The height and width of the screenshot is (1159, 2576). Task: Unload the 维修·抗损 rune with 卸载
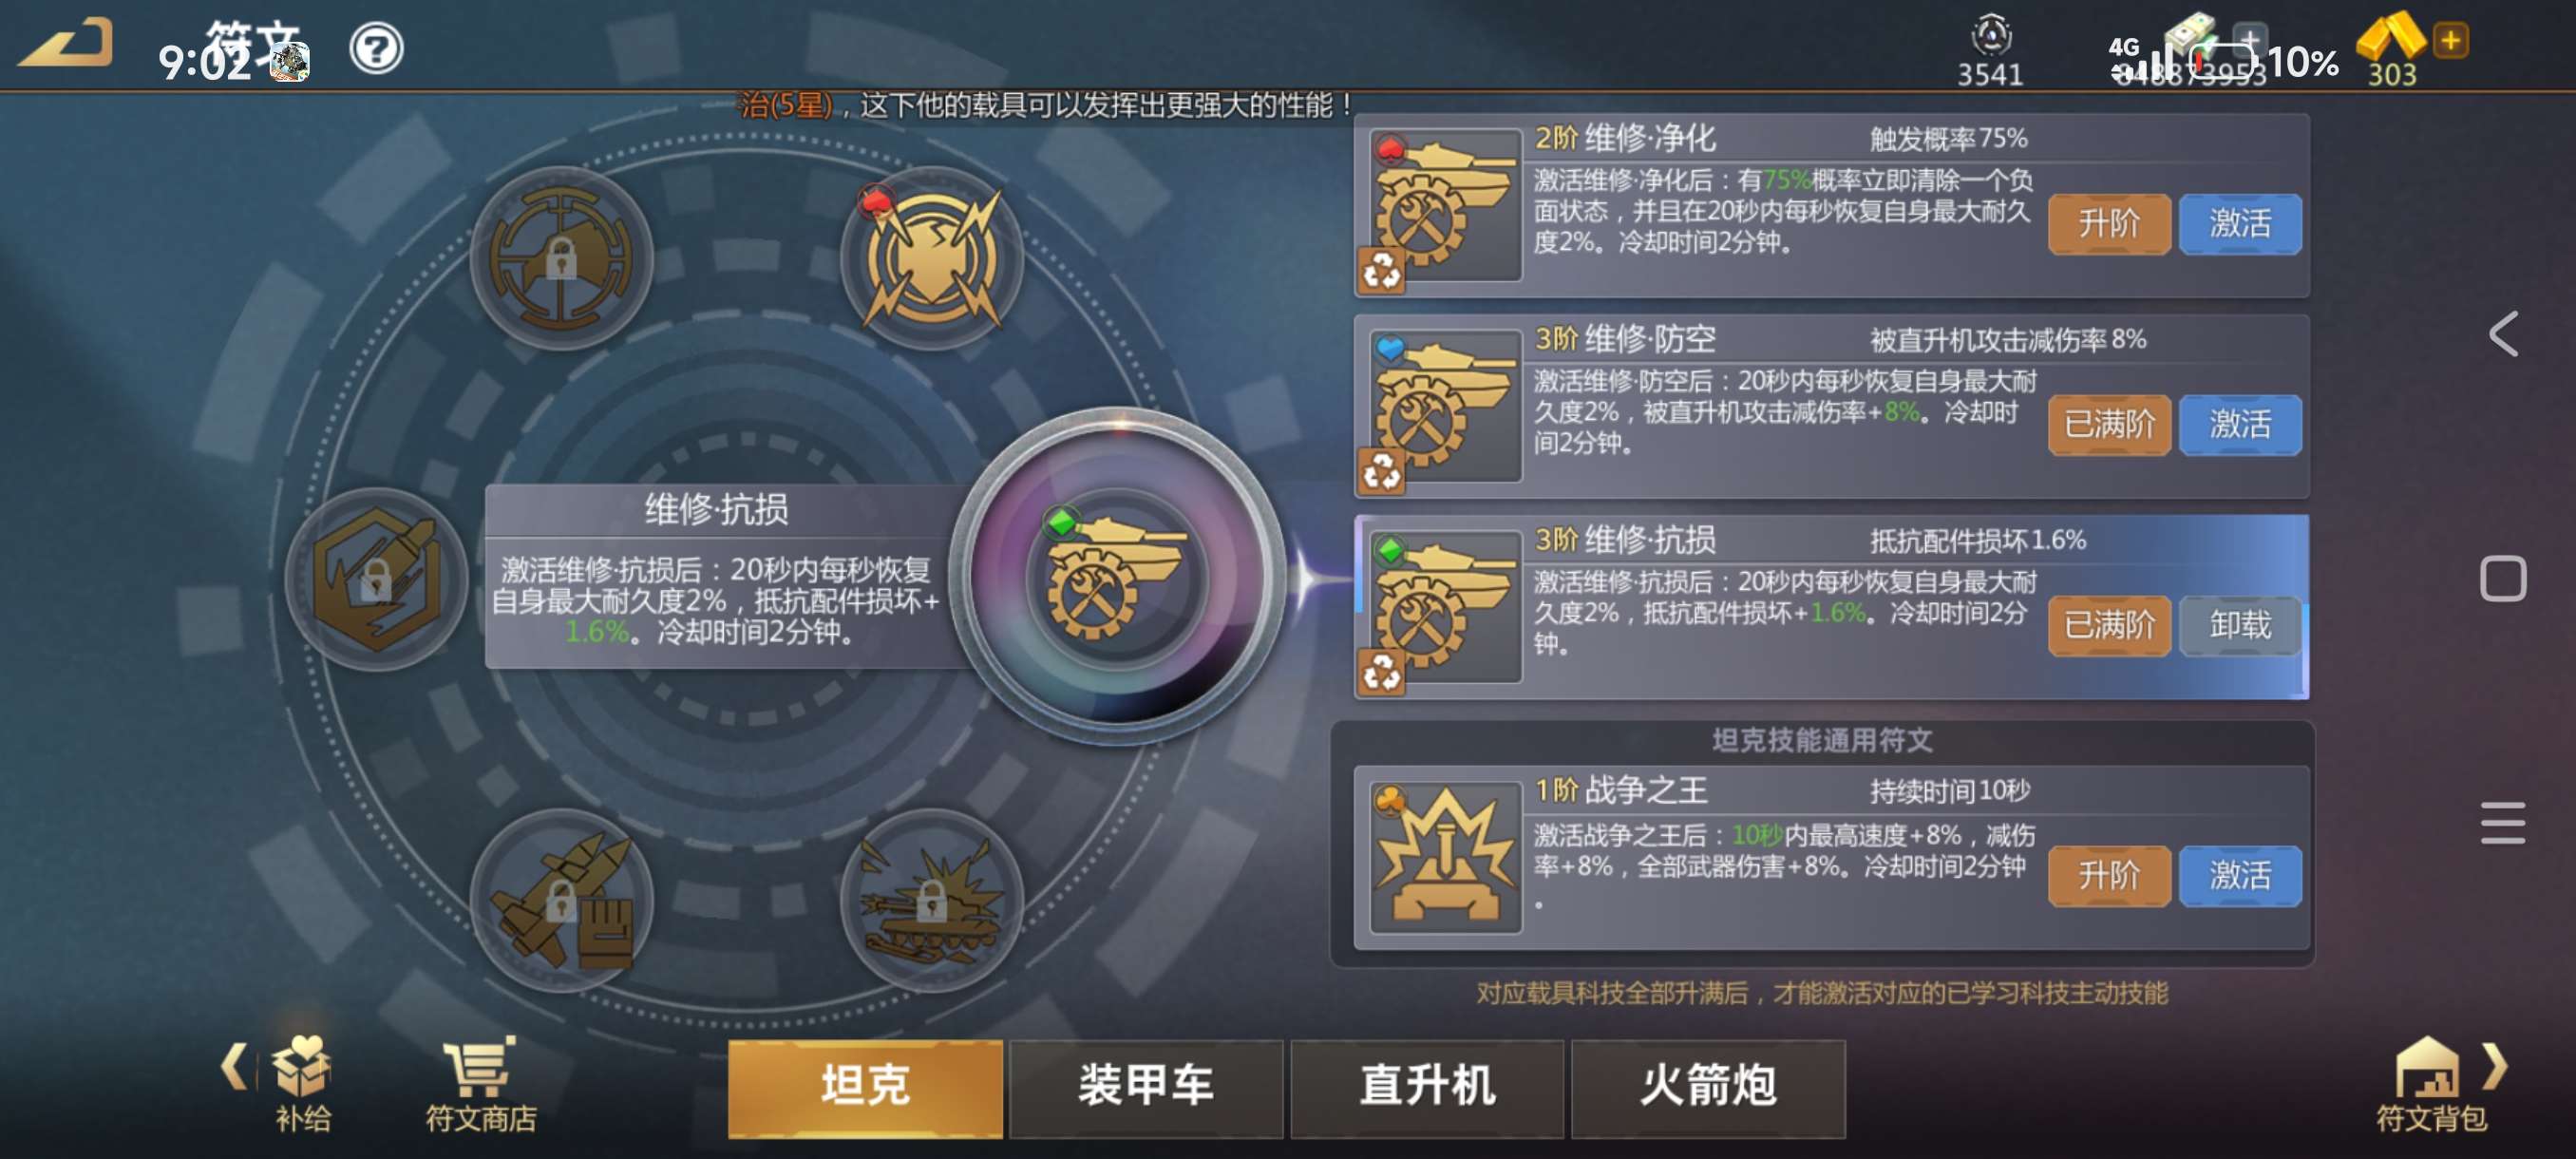pyautogui.click(x=2239, y=626)
